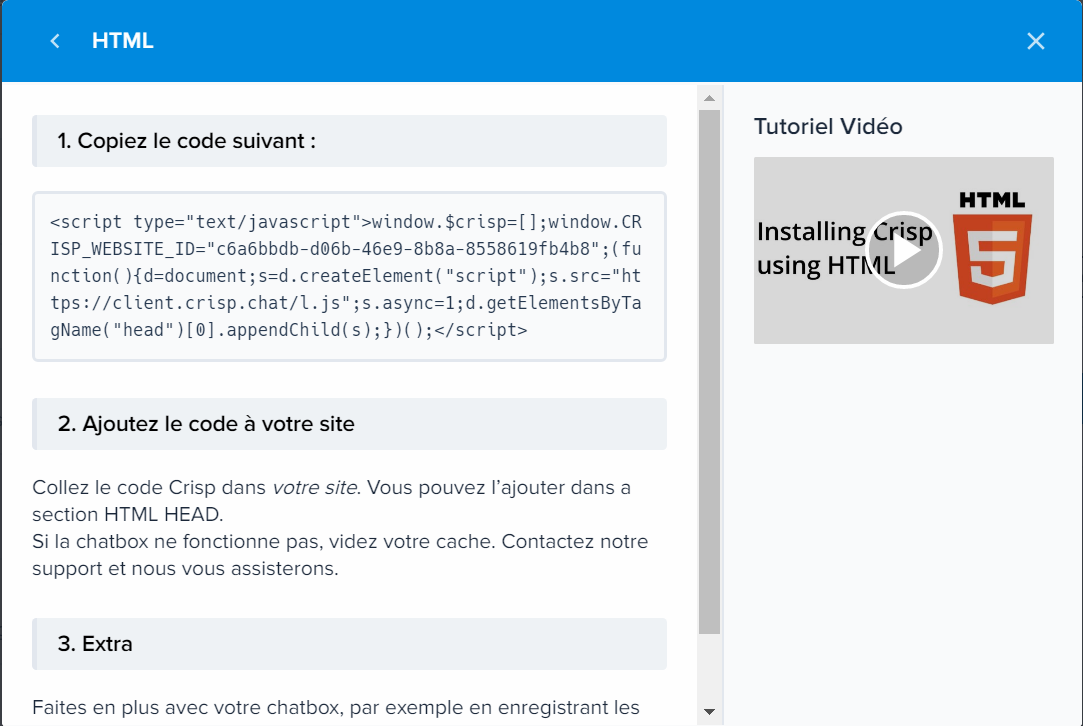Viewport: 1083px width, 726px height.
Task: Close the HTML installation dialog
Action: (1035, 41)
